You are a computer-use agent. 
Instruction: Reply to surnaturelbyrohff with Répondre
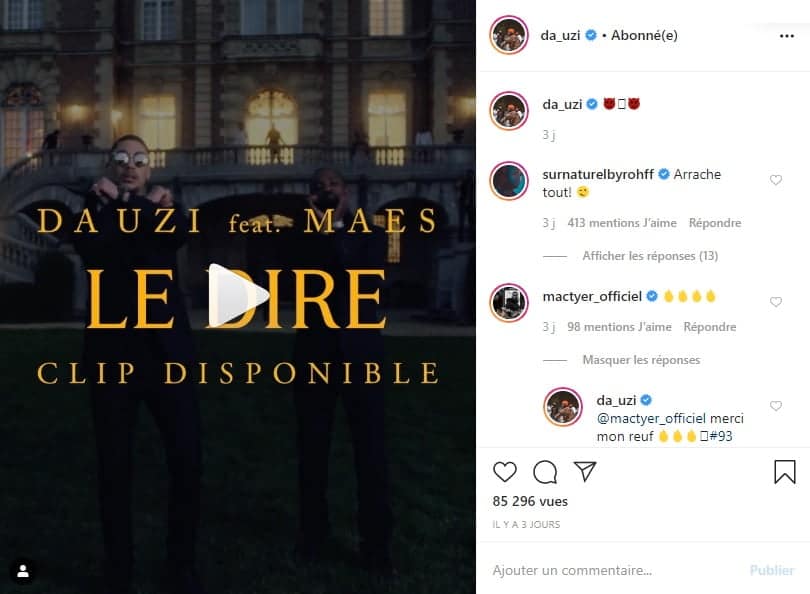click(715, 223)
